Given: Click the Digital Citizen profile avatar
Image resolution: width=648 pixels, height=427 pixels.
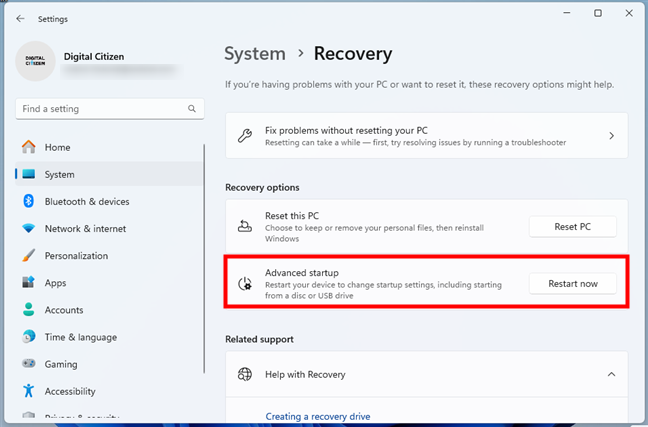Looking at the screenshot, I should [x=36, y=62].
